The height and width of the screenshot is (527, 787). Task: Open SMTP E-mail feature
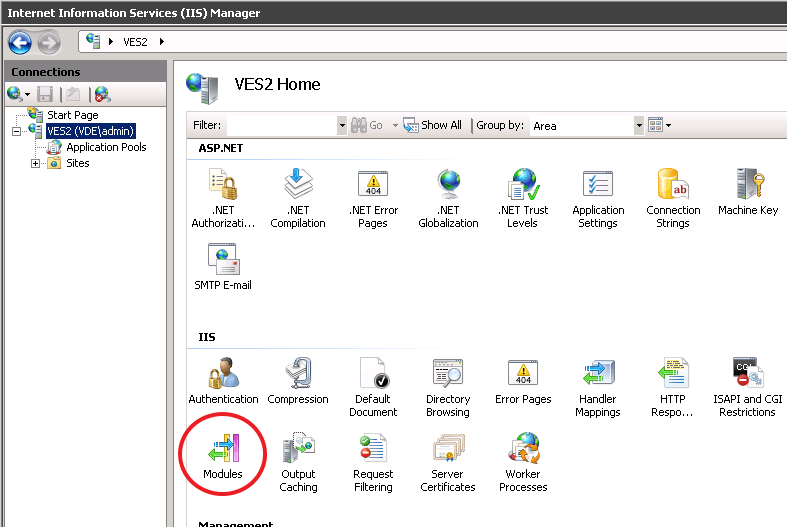click(x=223, y=267)
